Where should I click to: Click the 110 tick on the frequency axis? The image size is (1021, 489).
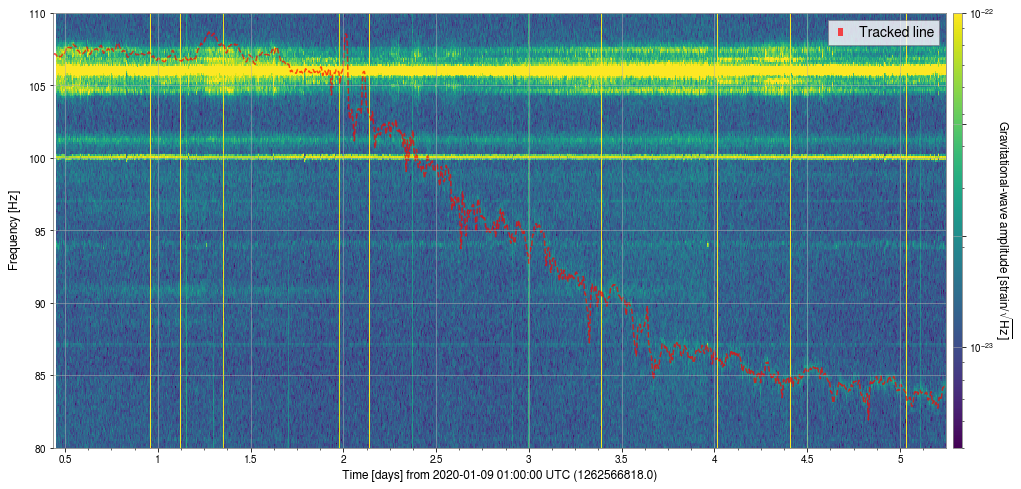40,14
